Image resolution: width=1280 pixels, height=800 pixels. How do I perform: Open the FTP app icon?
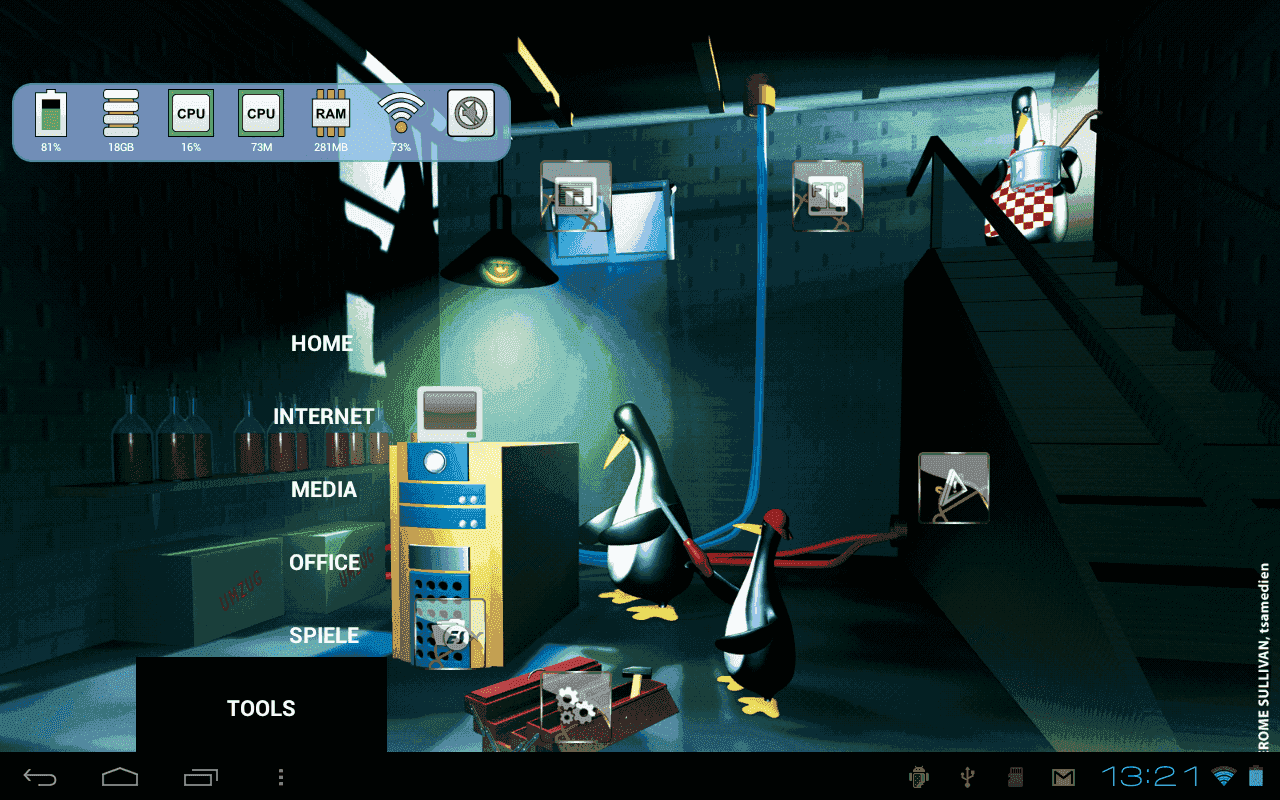pyautogui.click(x=828, y=195)
